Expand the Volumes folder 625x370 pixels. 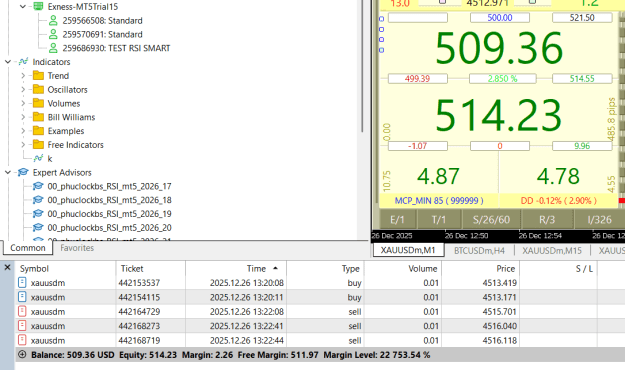tap(23, 103)
